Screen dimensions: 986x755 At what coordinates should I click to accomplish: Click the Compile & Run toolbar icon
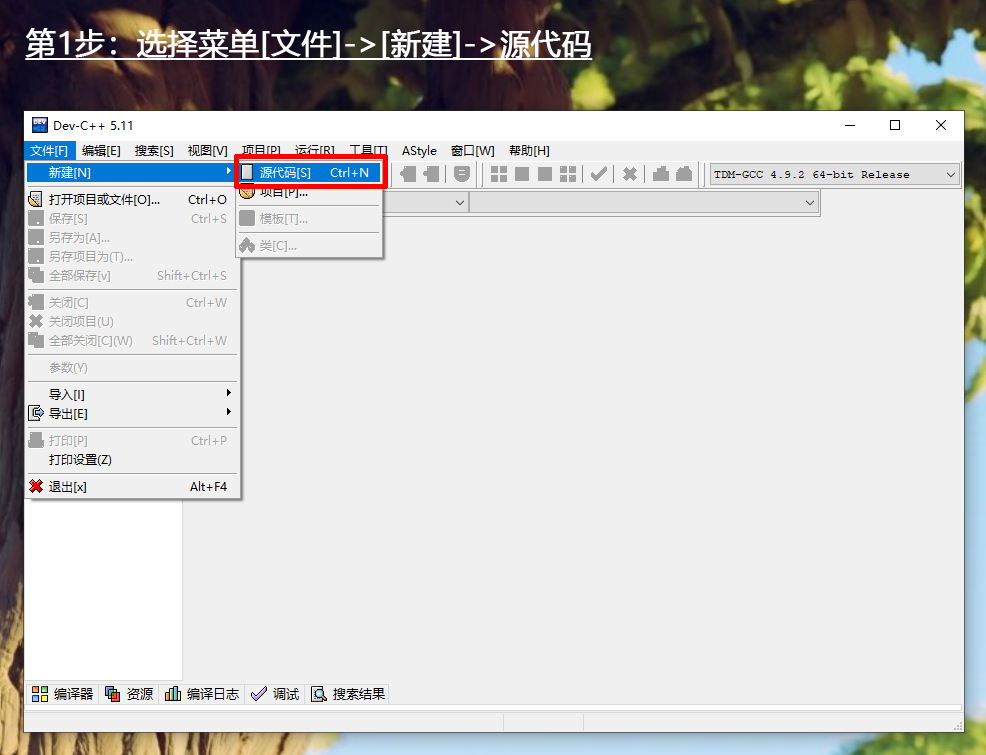coord(545,174)
